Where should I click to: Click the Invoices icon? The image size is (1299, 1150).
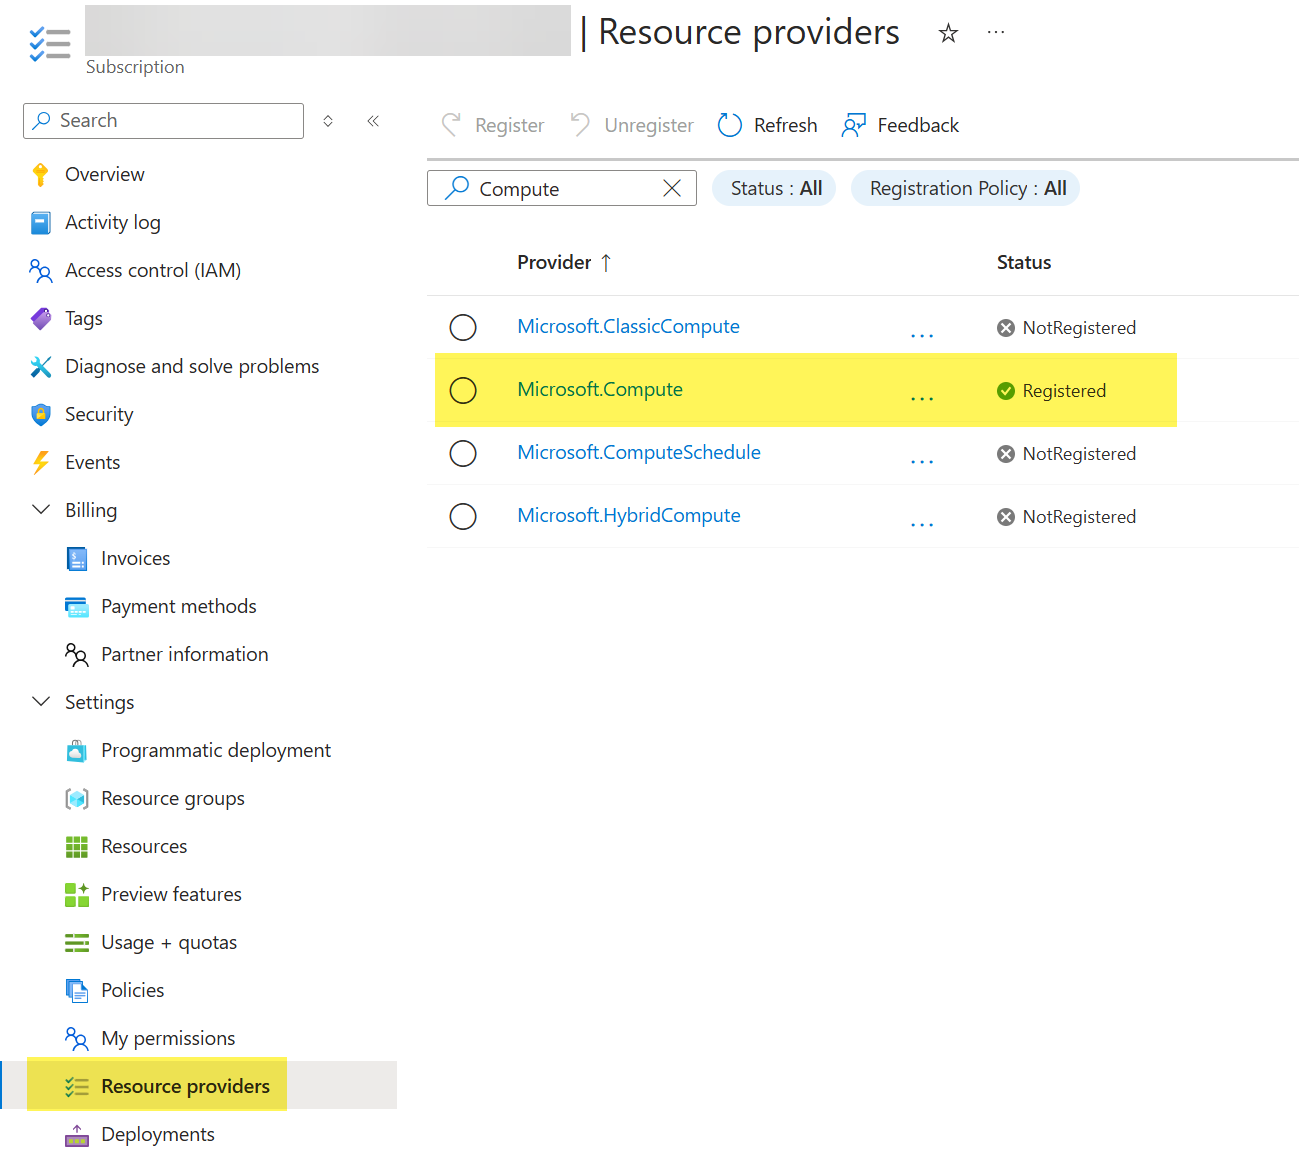(x=77, y=559)
